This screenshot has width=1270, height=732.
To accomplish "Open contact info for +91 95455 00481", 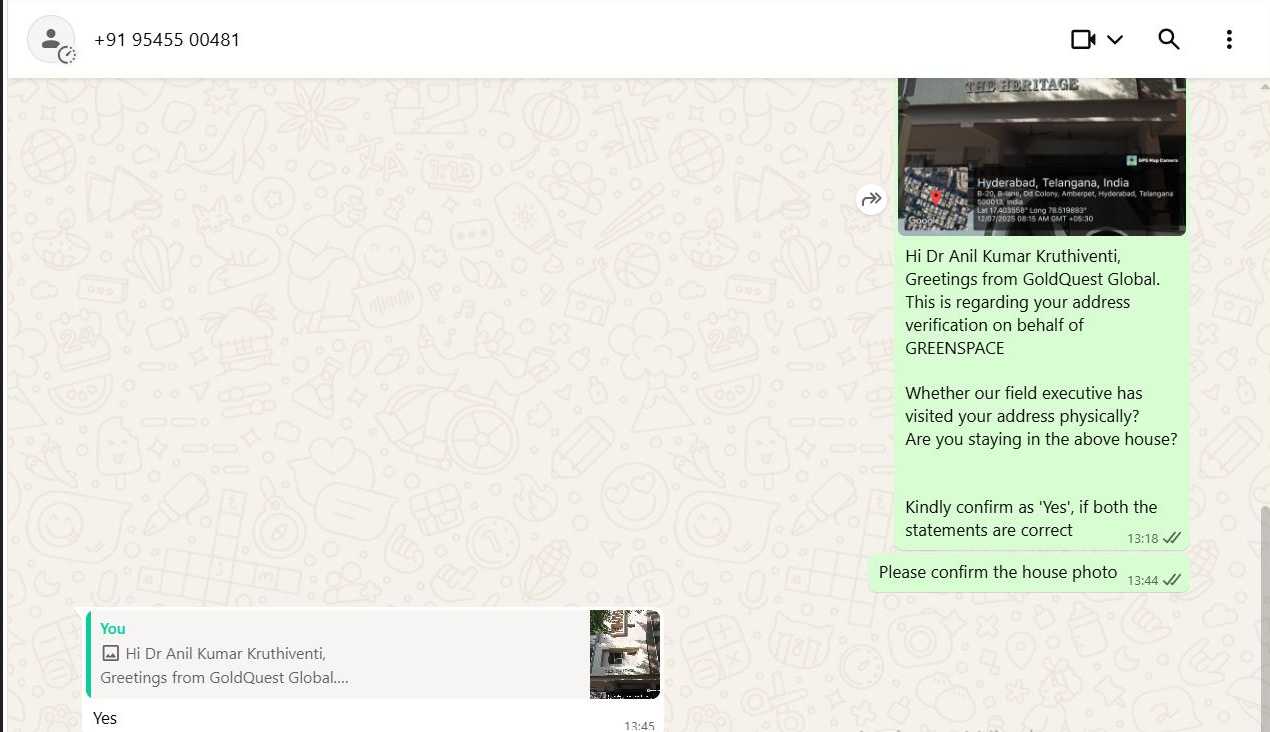I will 167,40.
